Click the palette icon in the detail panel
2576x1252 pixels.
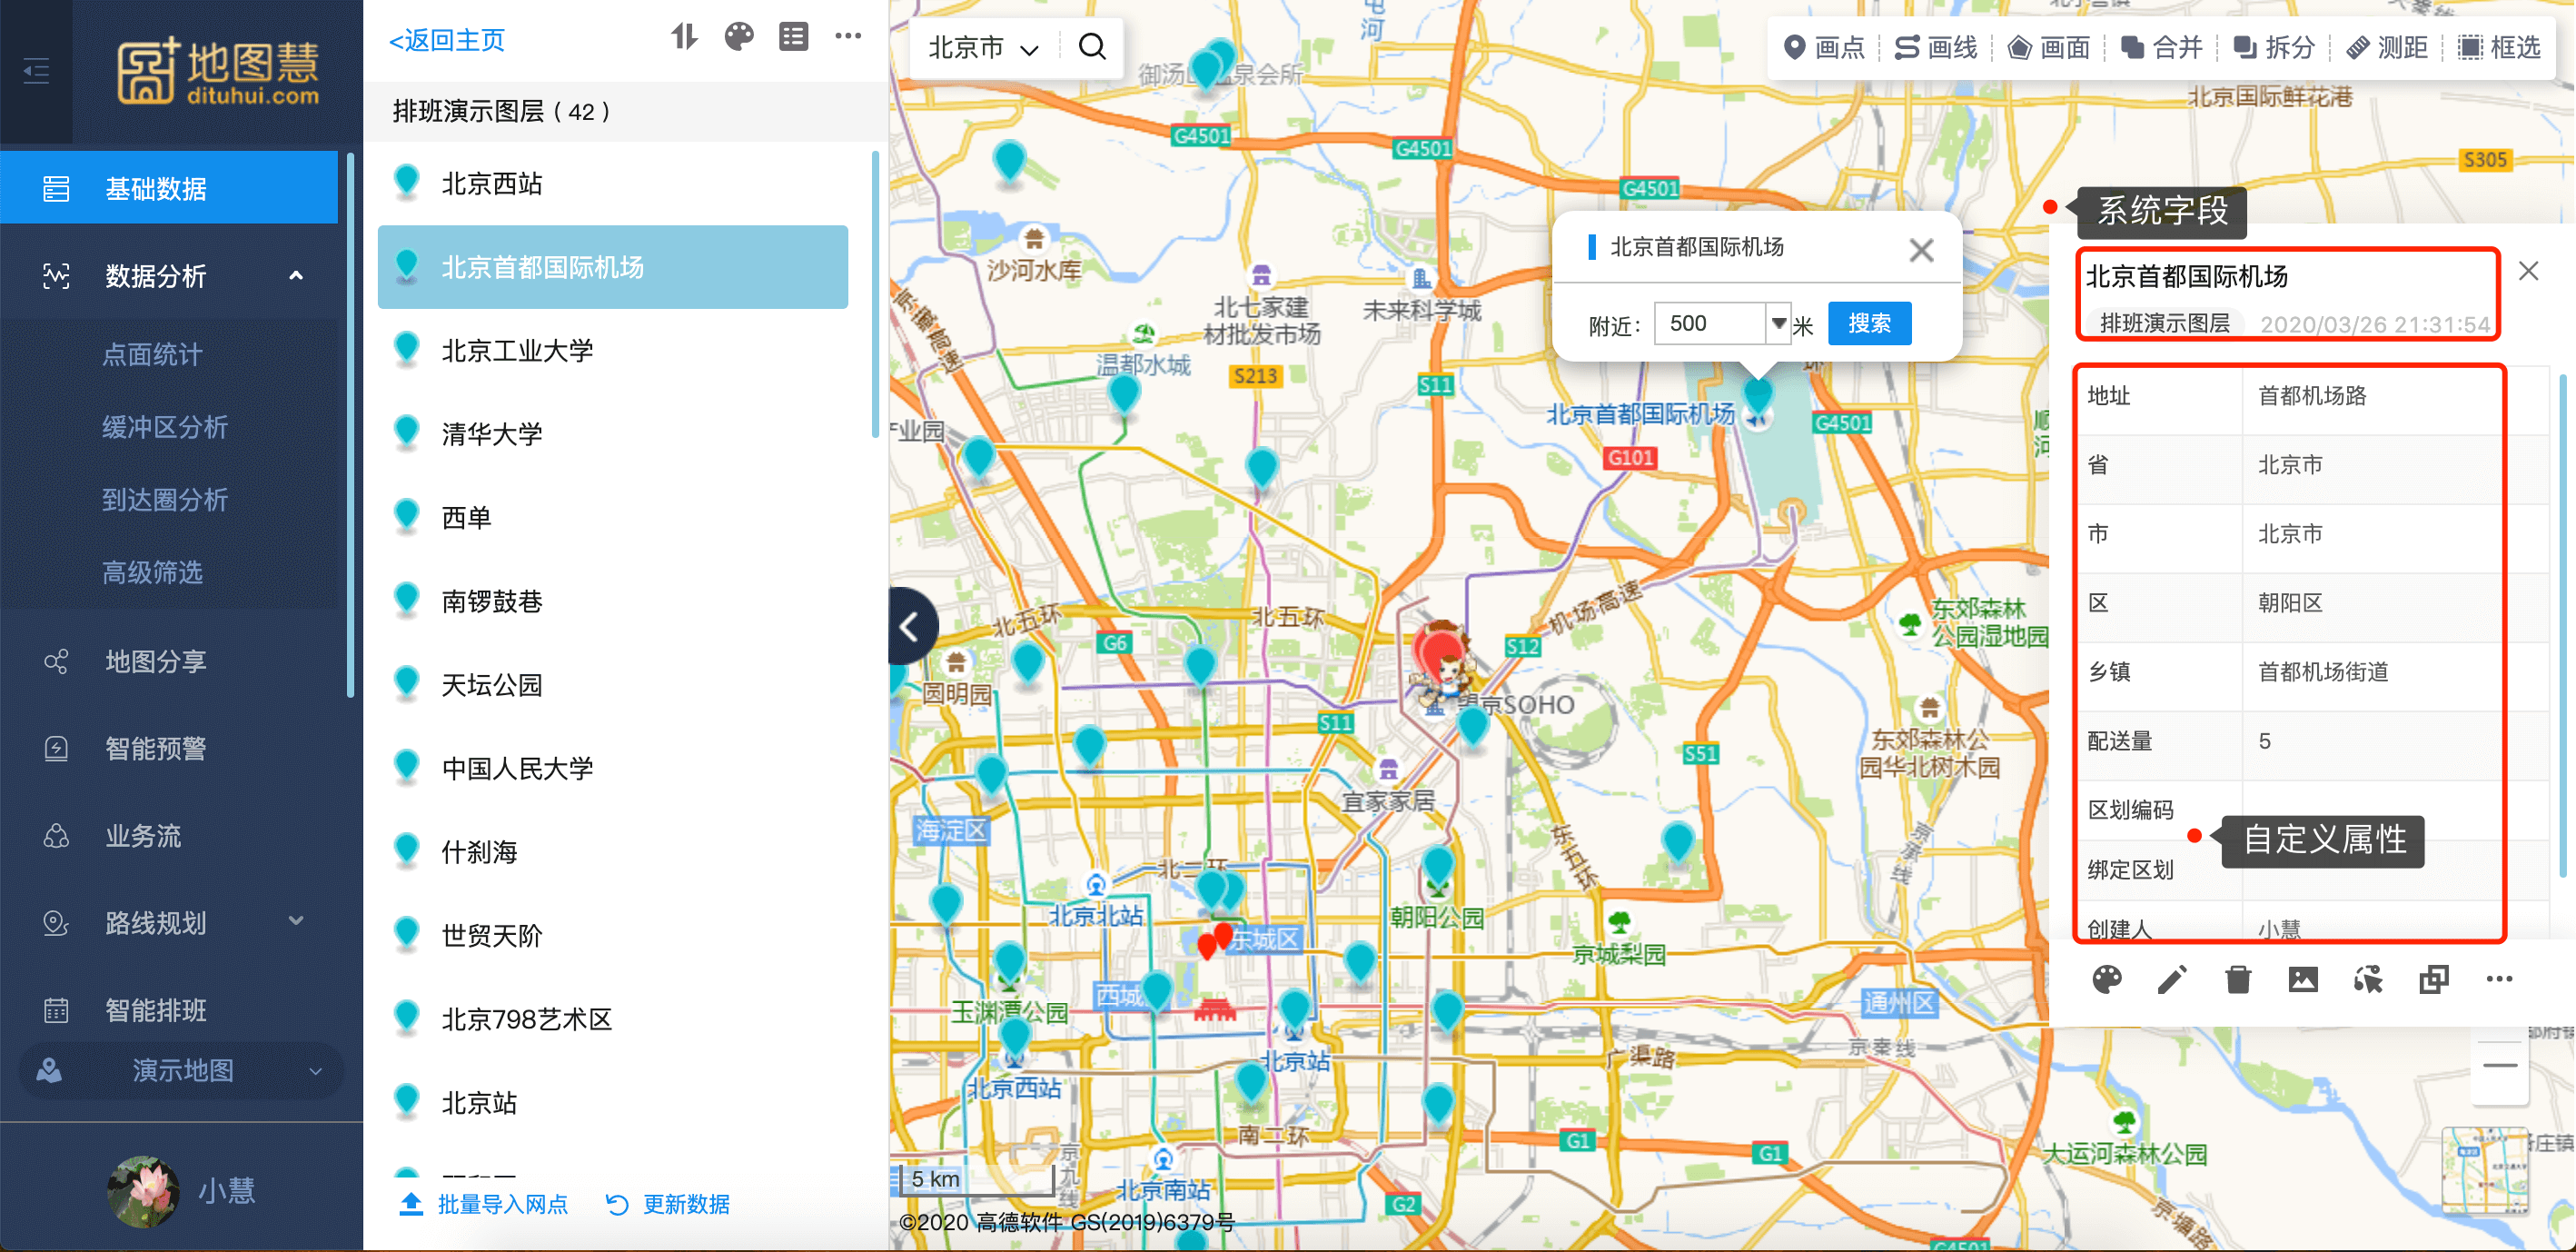point(2107,980)
